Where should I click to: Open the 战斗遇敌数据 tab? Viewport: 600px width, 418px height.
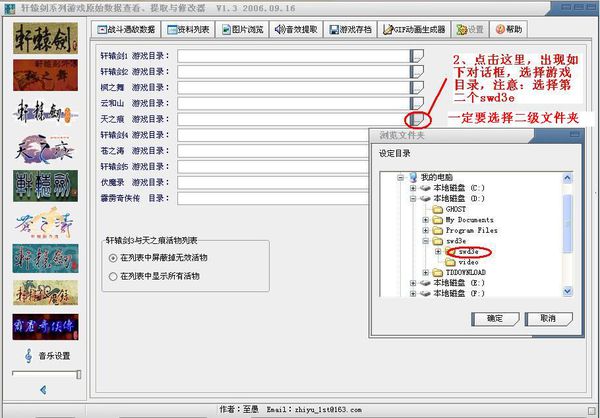coord(126,29)
